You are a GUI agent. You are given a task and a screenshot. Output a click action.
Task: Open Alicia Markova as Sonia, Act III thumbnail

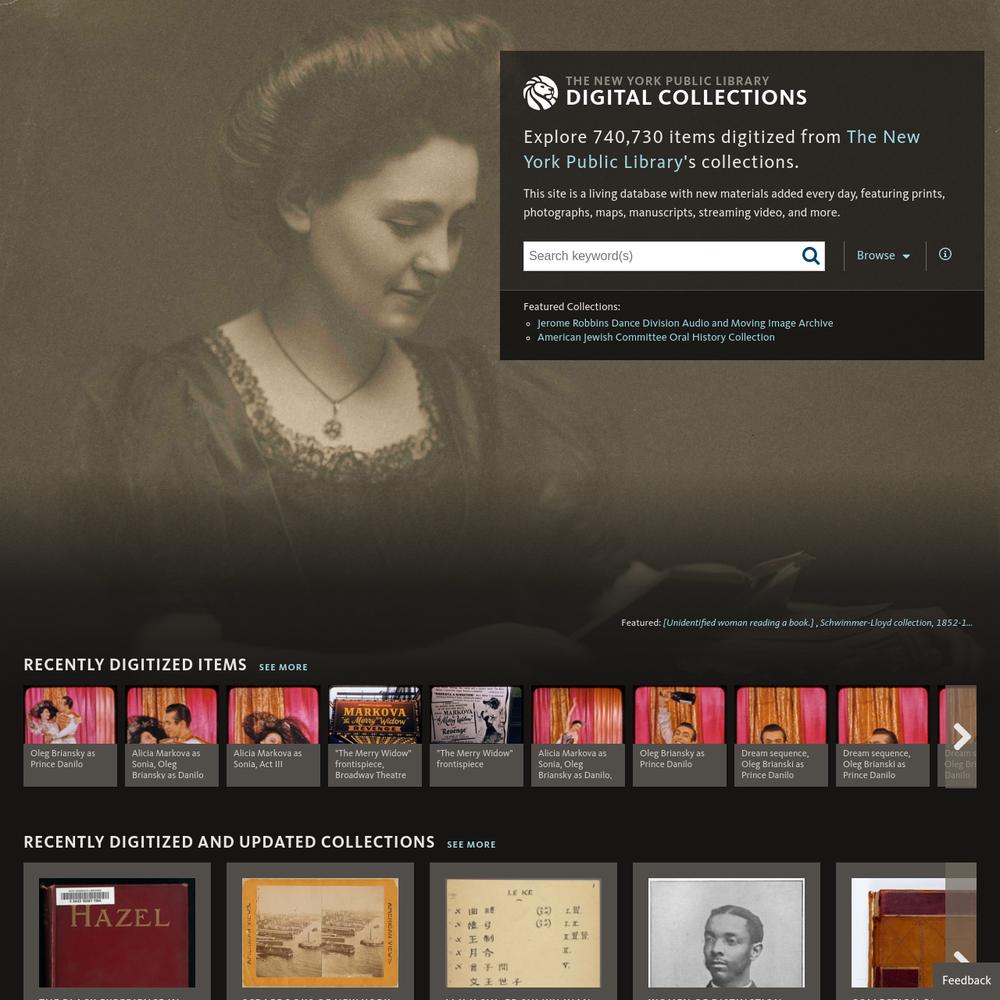(273, 736)
